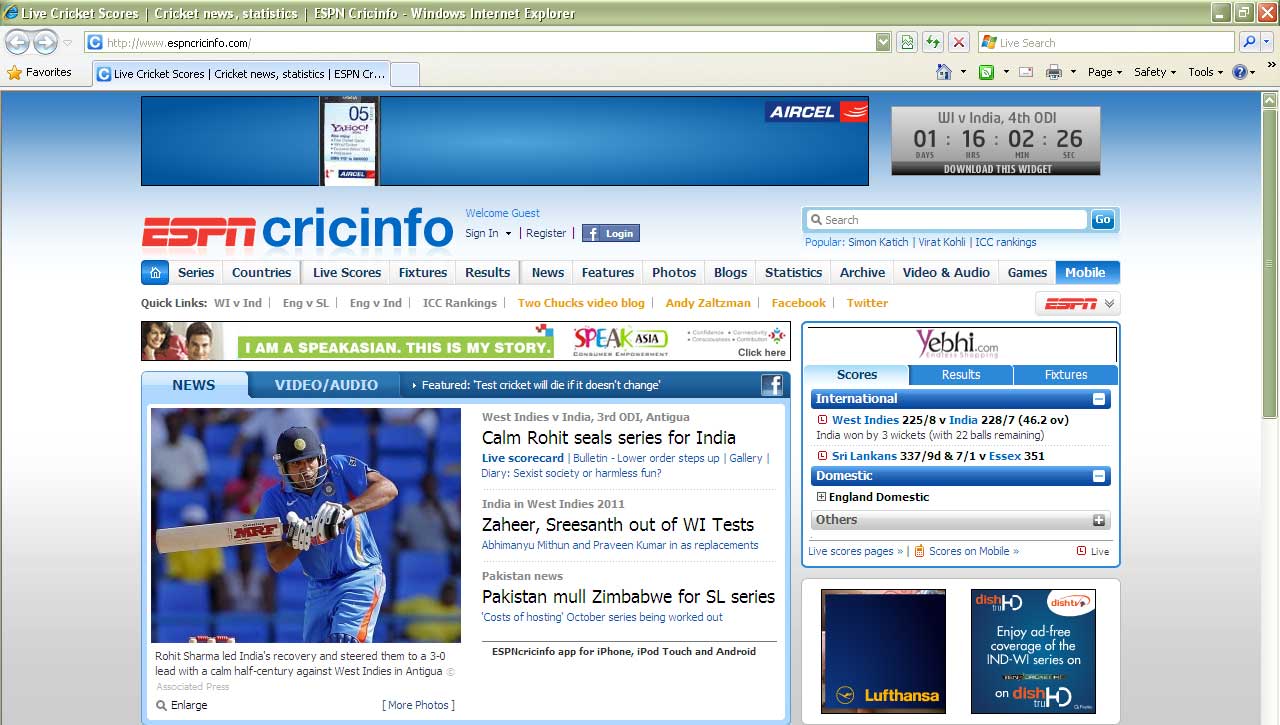The width and height of the screenshot is (1280, 725).
Task: Open the Favorites star button
Action: click(x=40, y=72)
